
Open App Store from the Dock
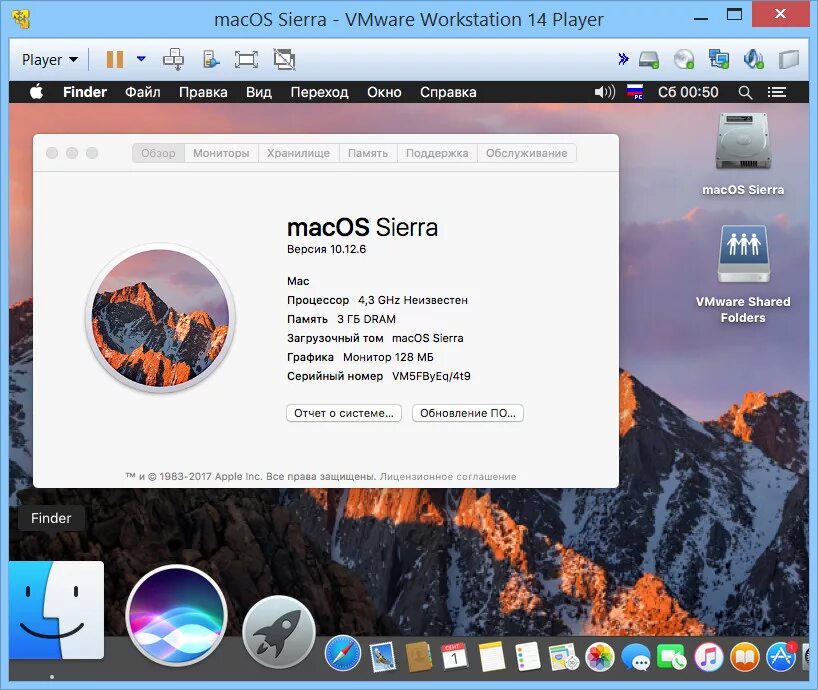click(781, 657)
